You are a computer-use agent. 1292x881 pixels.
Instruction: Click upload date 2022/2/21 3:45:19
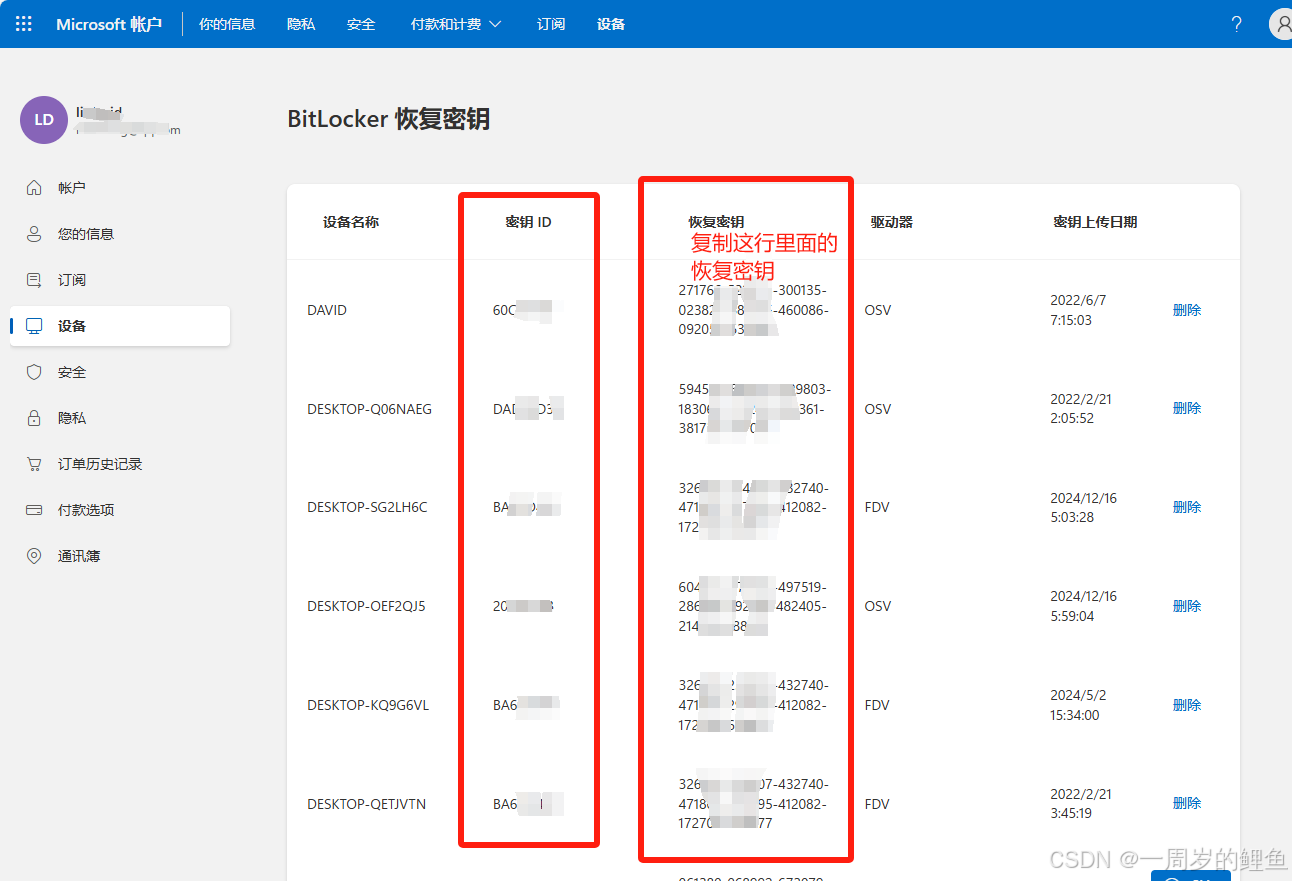(1081, 803)
